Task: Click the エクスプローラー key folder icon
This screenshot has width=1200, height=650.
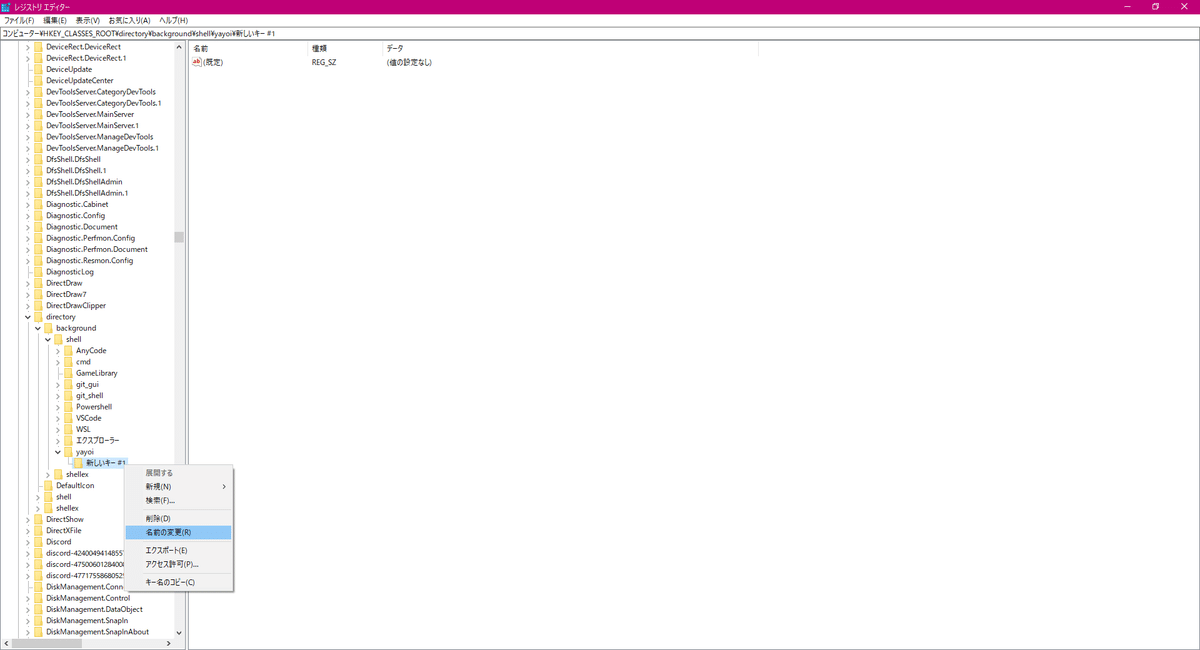Action: (68, 441)
